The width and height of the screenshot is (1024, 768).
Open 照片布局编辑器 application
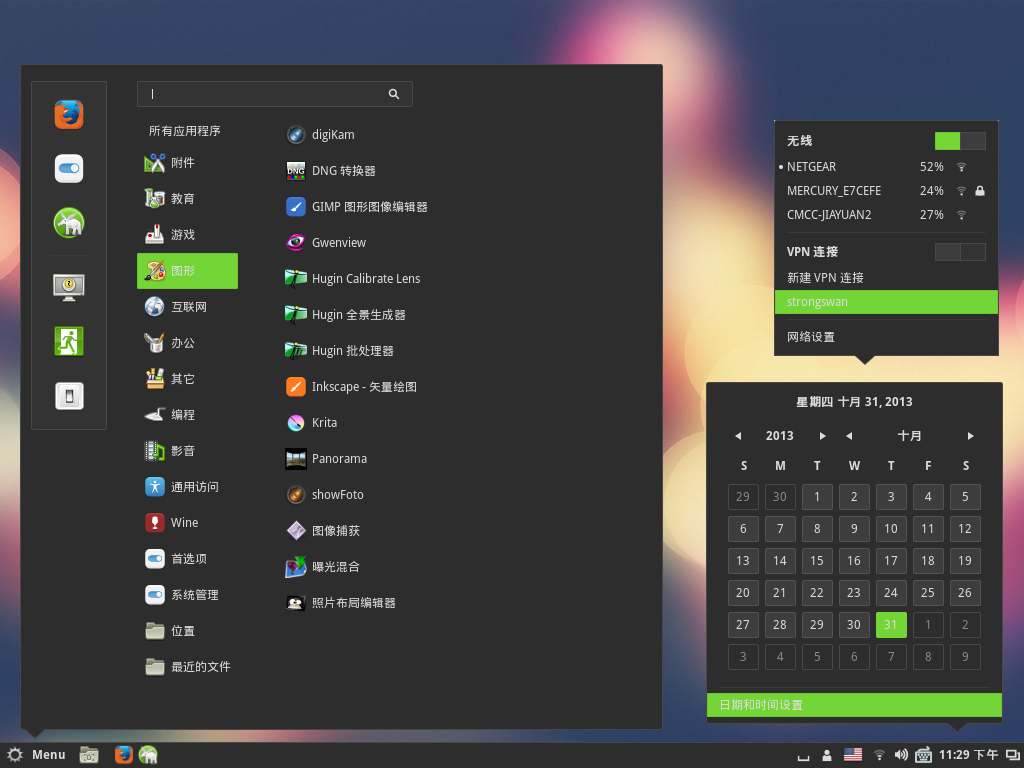tap(341, 602)
